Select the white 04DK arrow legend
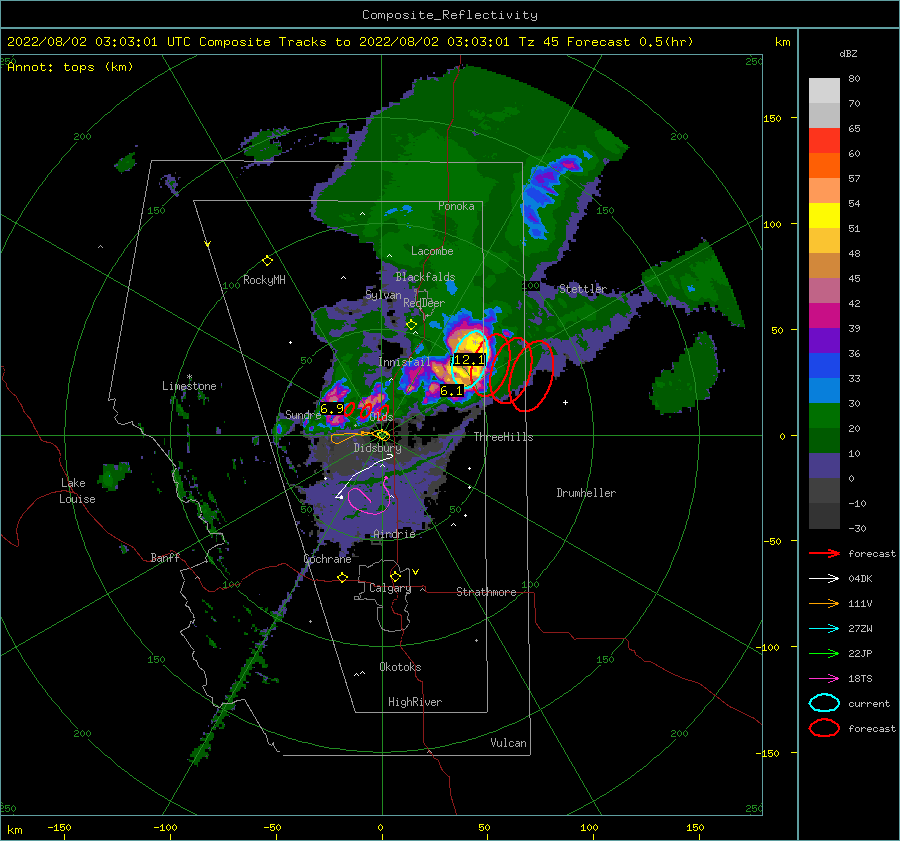 point(824,579)
